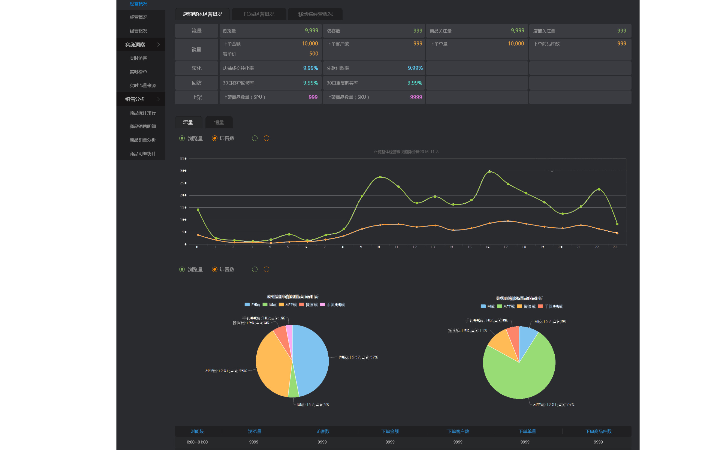Click the hollow orange circle icon below the line chart
Image resolution: width=720 pixels, height=450 pixels.
point(267,269)
